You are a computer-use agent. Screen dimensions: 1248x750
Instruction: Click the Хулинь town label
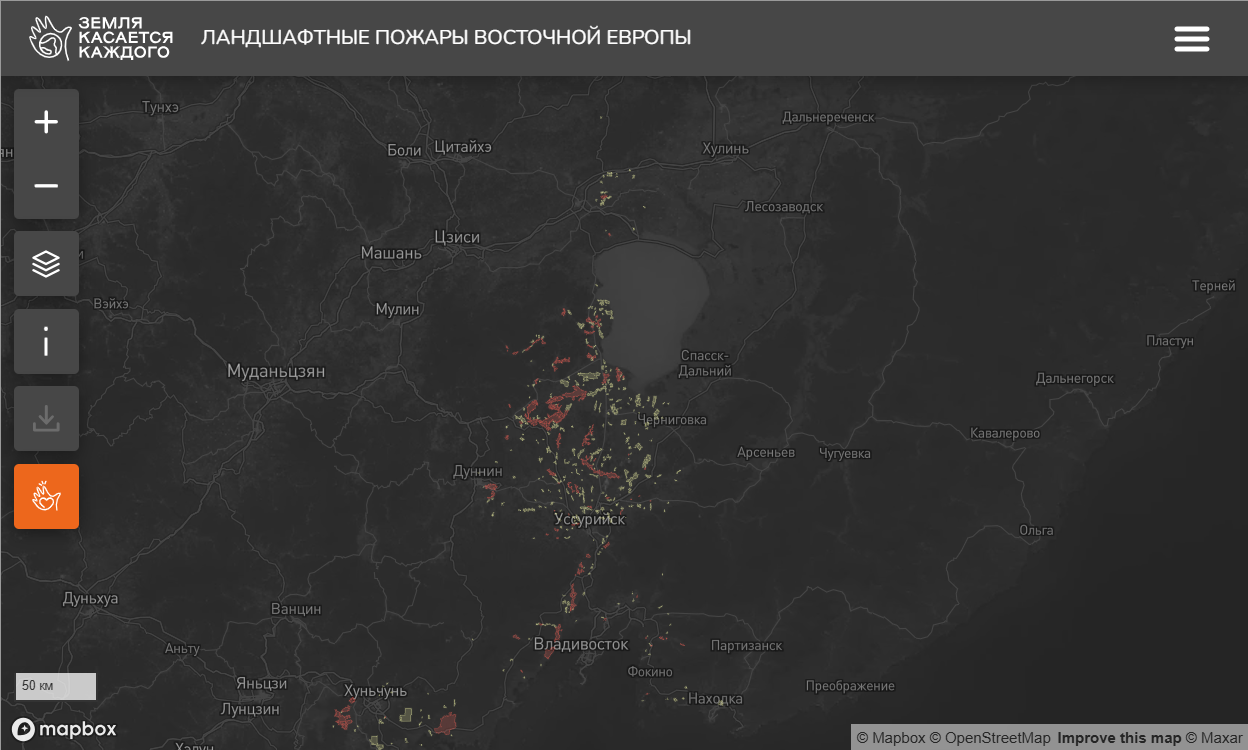pos(725,149)
